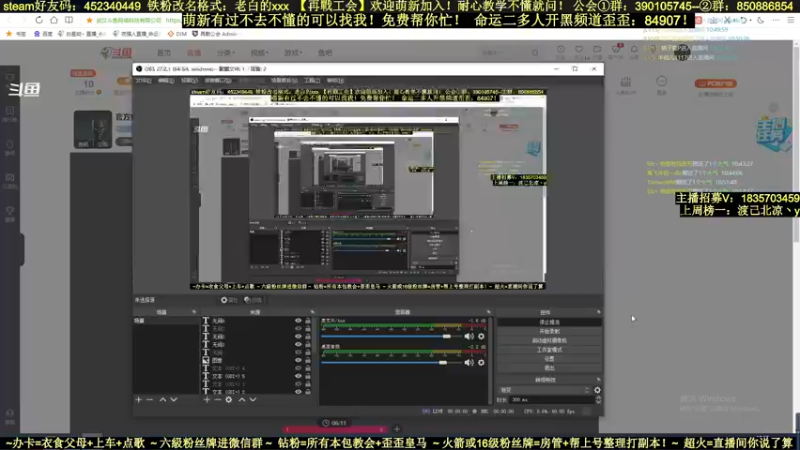
Task: Open Sources dock panel pop-out icon
Action: pyautogui.click(x=312, y=312)
